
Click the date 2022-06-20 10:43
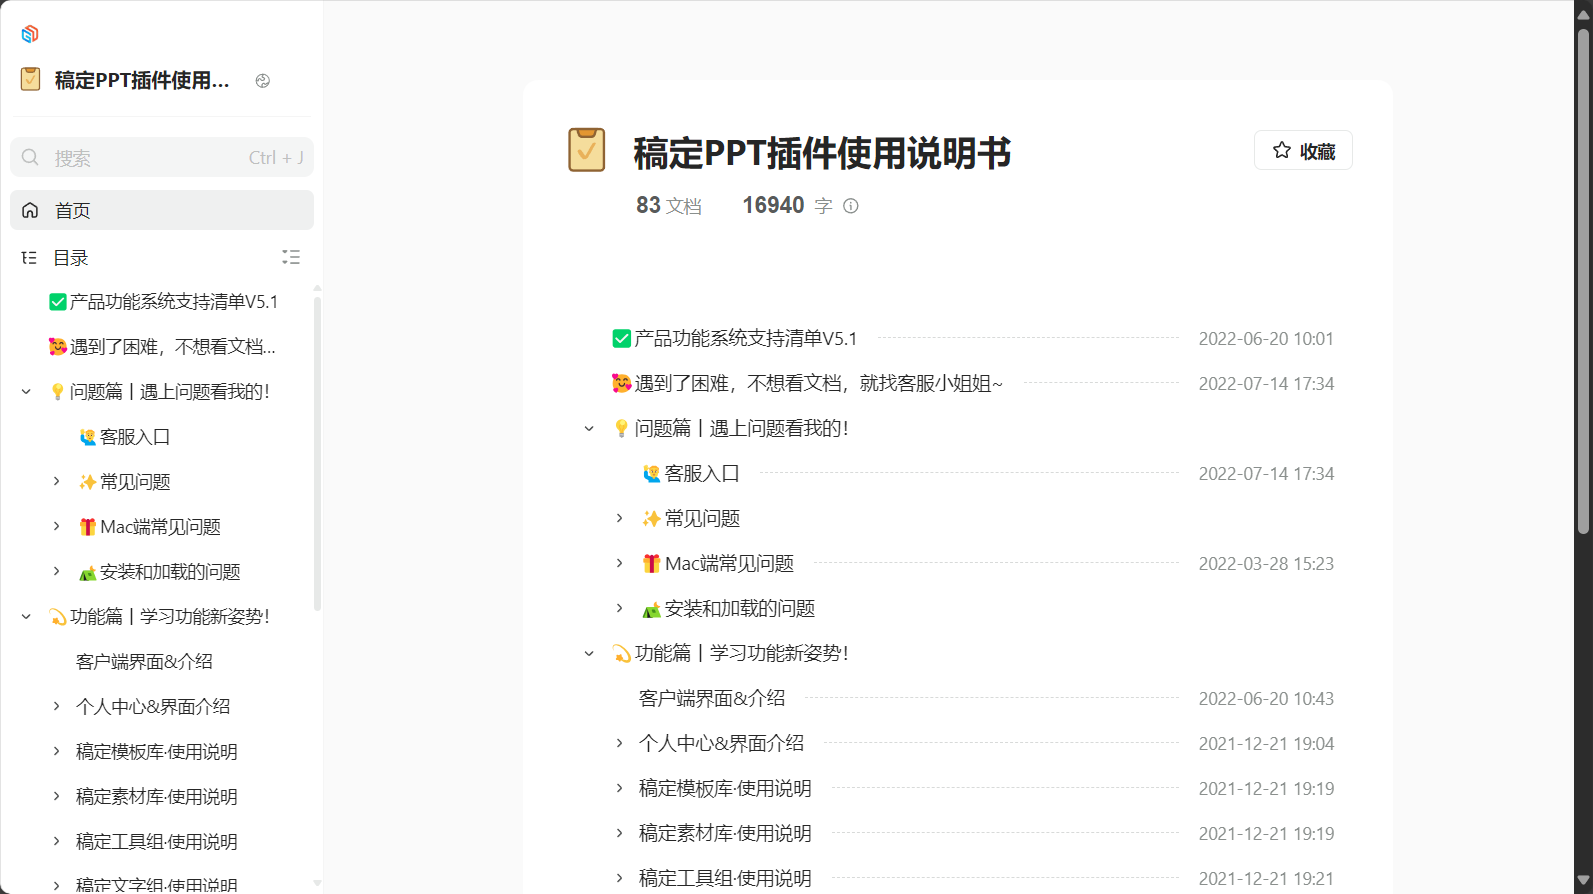pos(1266,699)
